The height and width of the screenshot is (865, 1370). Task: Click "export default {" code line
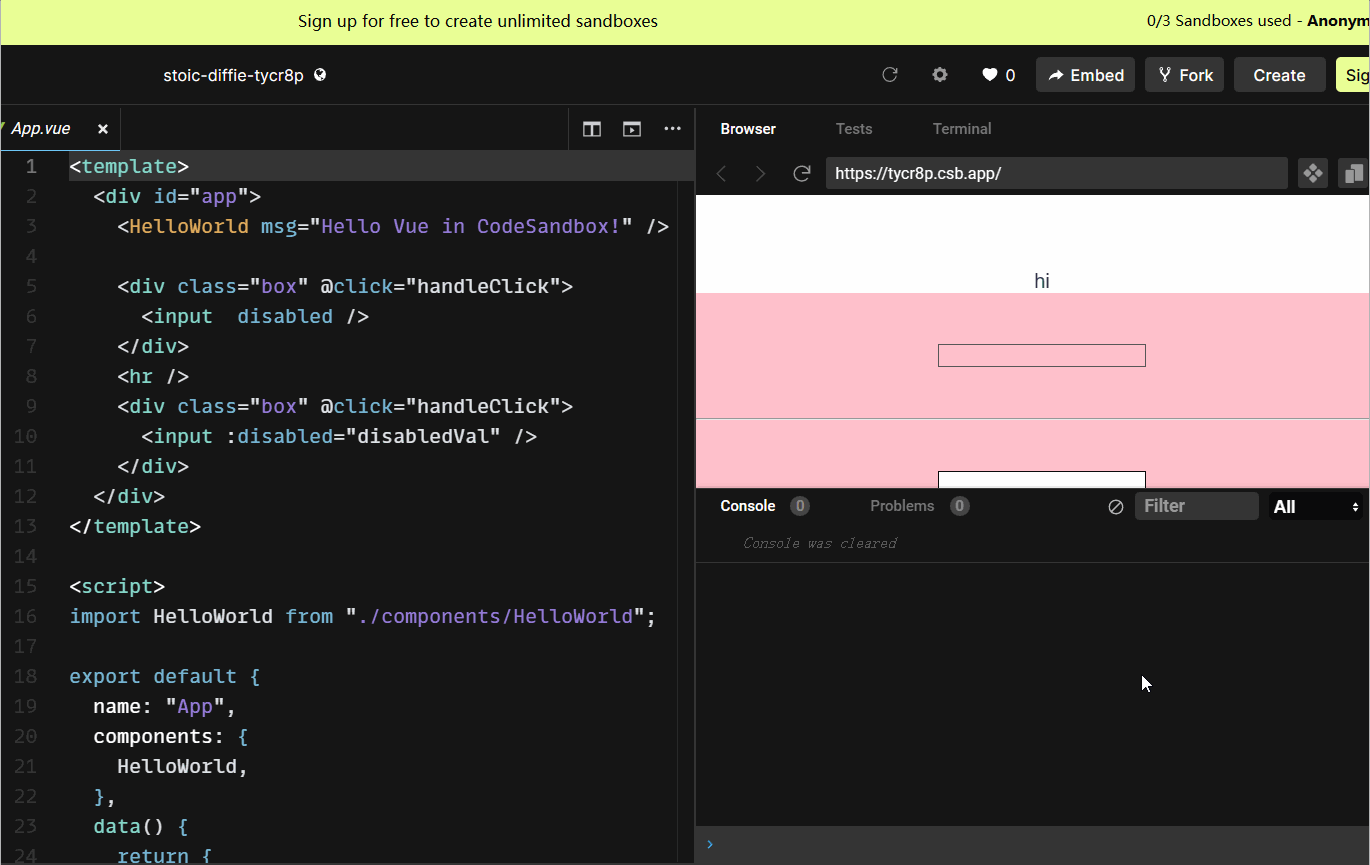(x=164, y=676)
